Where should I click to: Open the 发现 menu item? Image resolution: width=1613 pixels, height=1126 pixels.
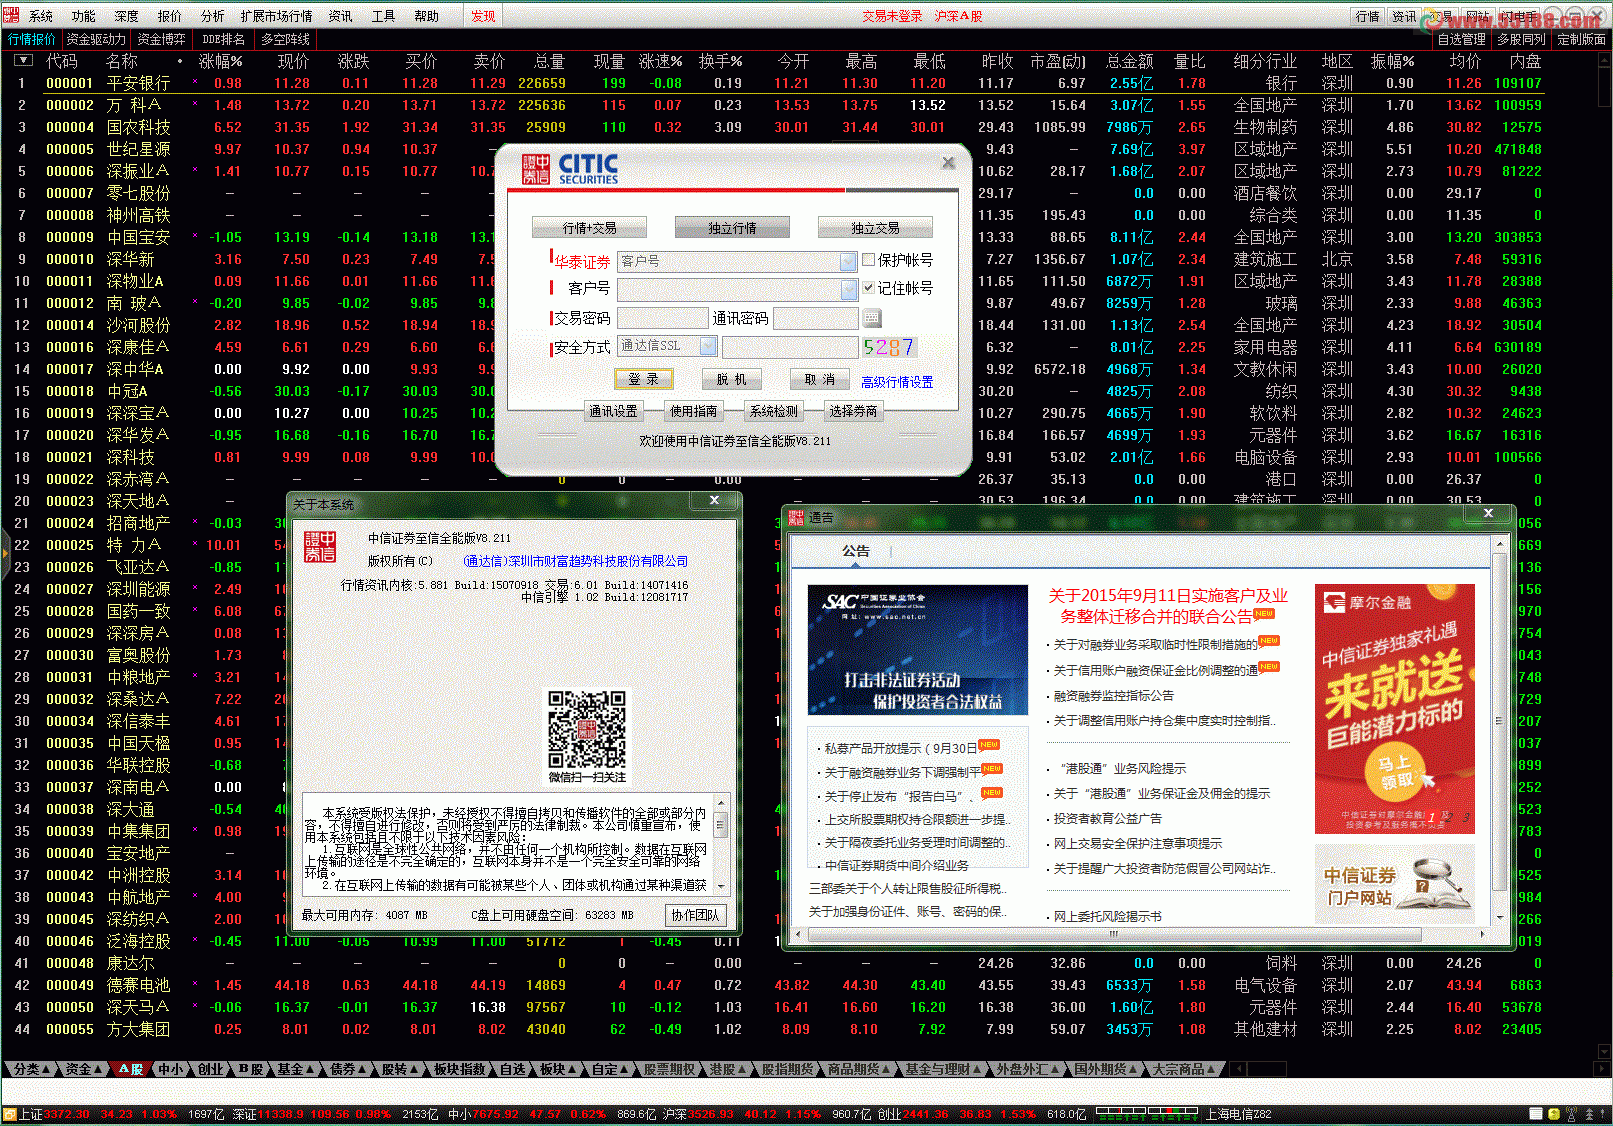click(483, 16)
